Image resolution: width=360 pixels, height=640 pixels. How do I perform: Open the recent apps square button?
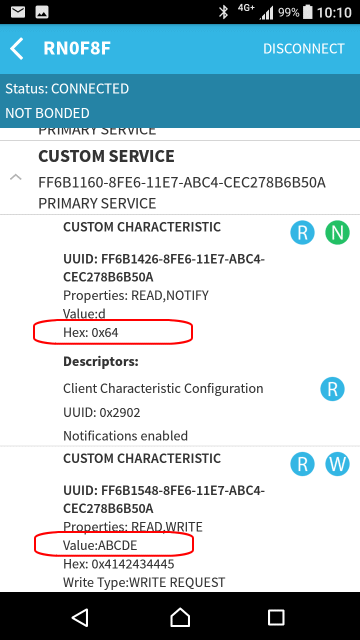pos(276,618)
